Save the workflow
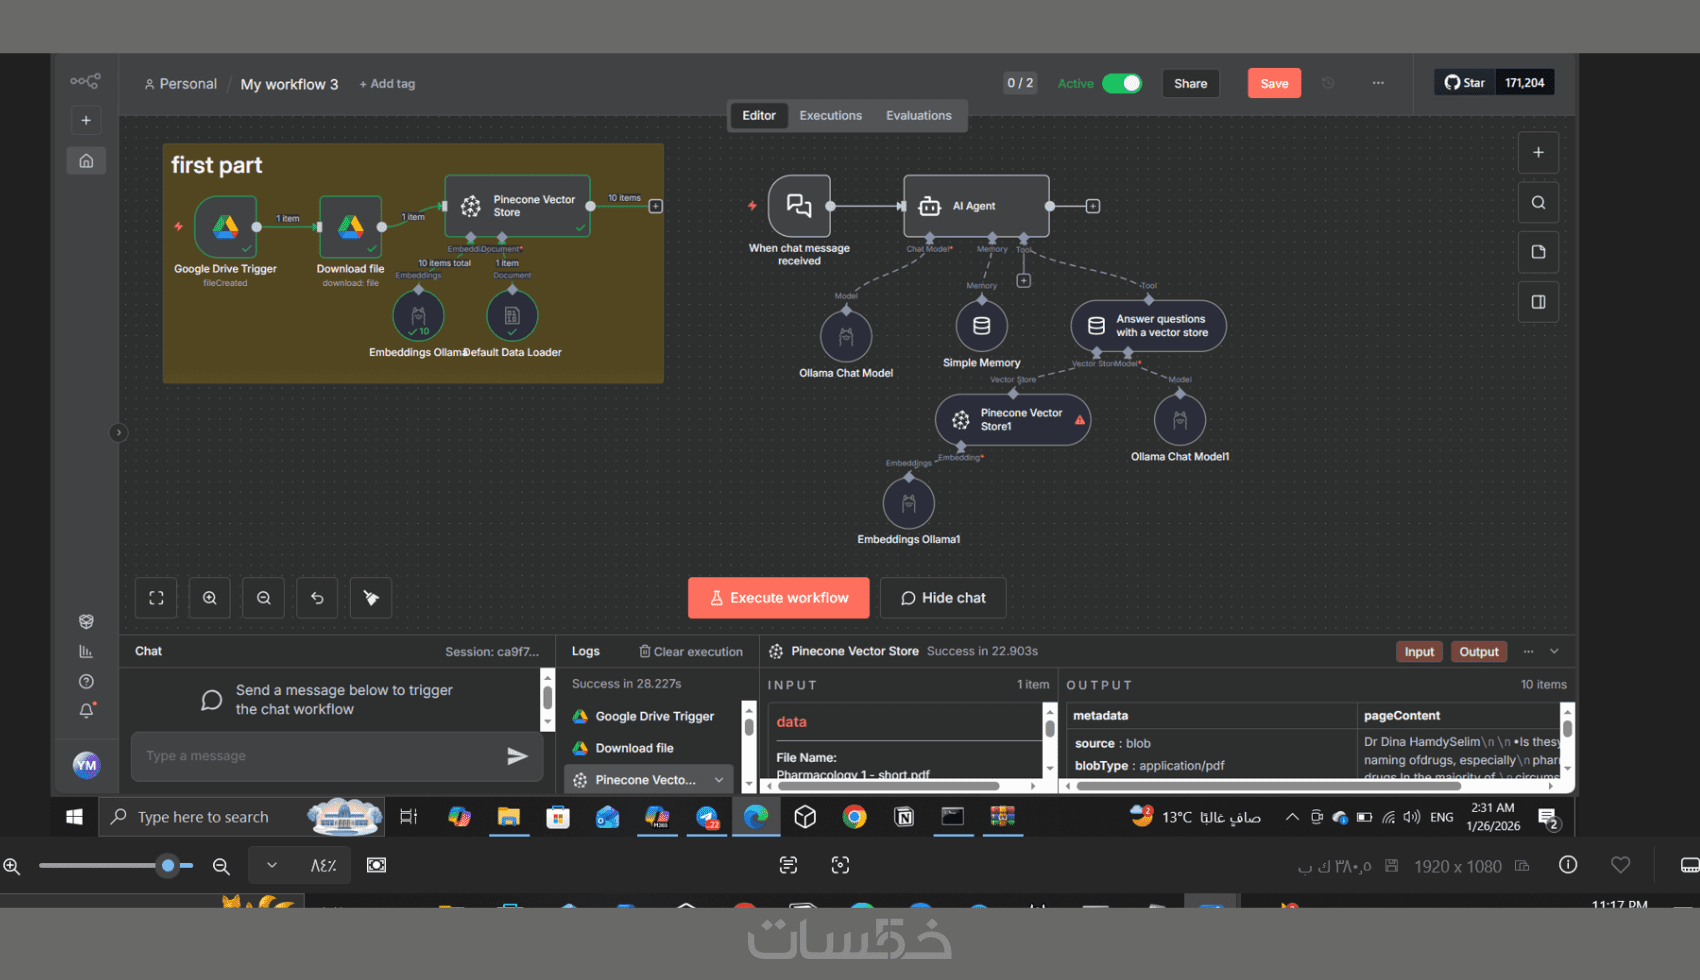1700x980 pixels. 1274,83
